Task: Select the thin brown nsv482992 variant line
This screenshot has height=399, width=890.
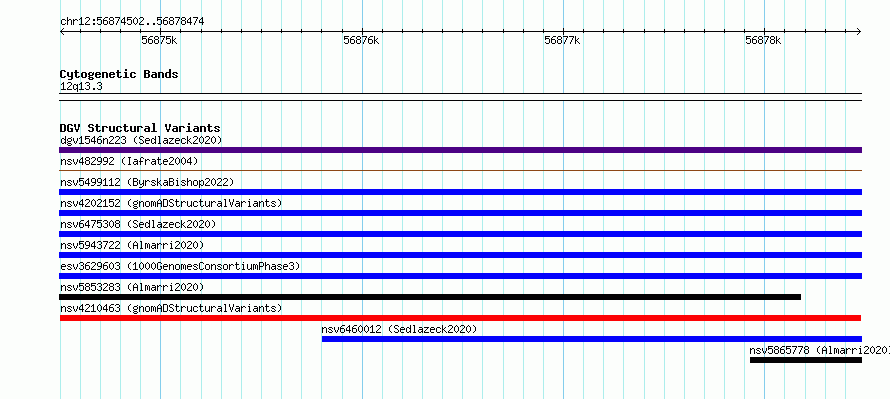Action: [x=460, y=170]
